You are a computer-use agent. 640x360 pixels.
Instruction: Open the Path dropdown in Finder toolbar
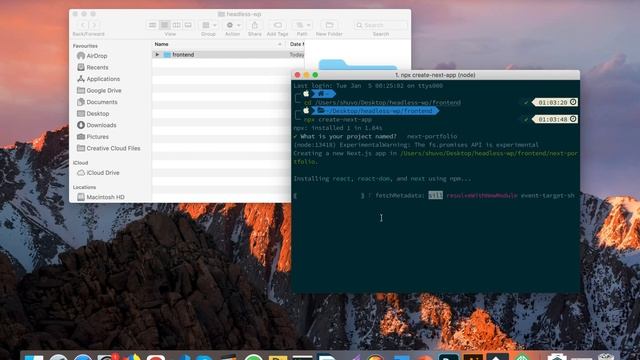[x=302, y=25]
